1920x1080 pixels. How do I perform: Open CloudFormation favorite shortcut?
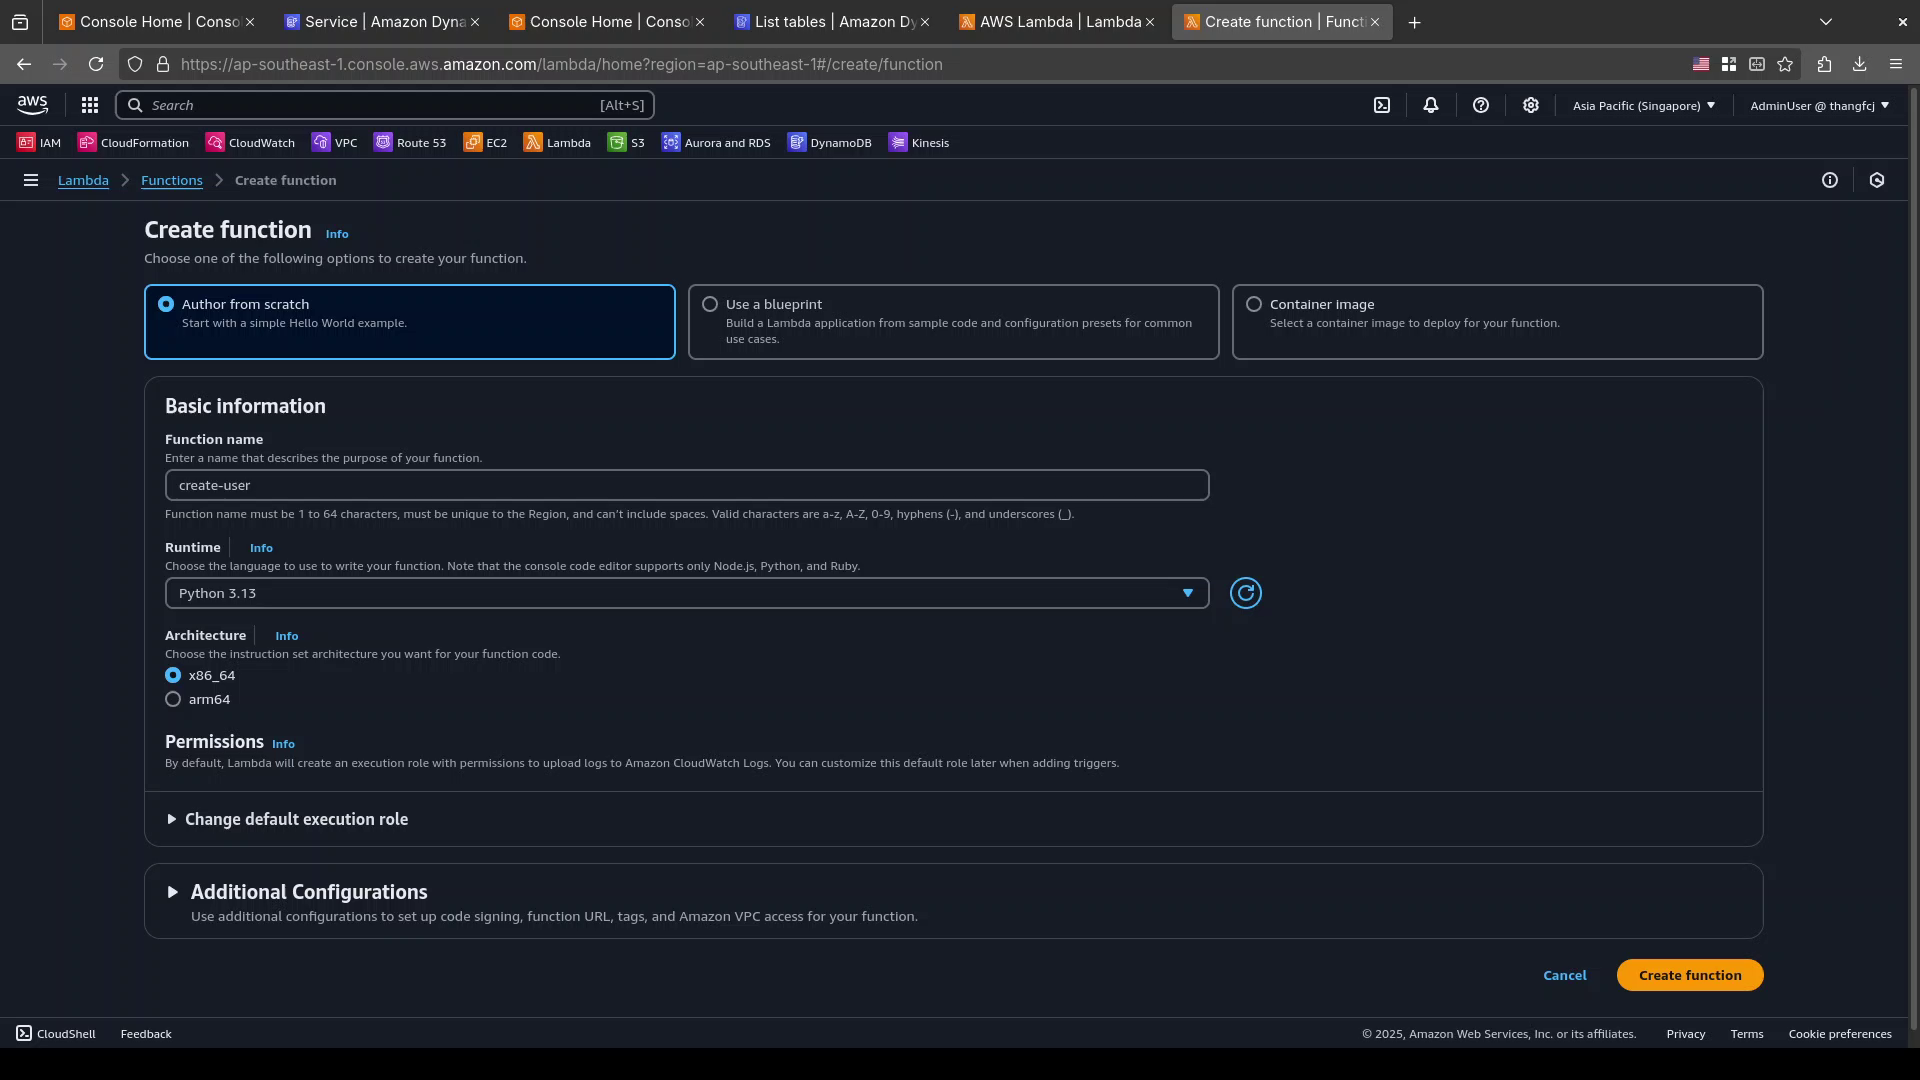(134, 143)
